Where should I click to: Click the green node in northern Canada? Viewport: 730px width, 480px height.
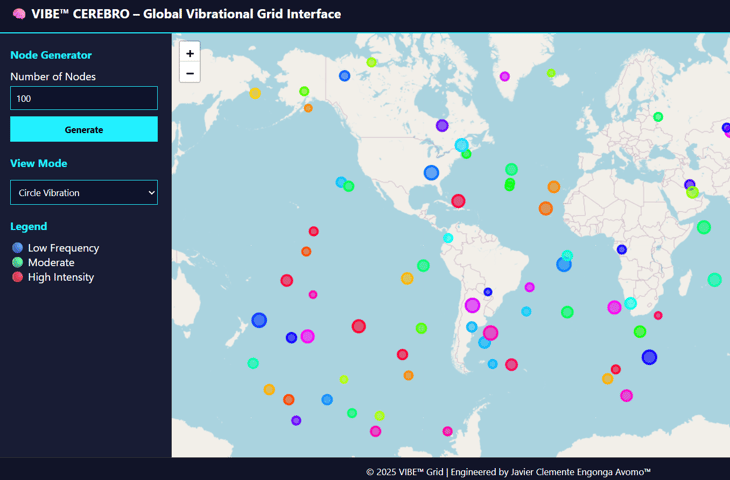click(371, 62)
